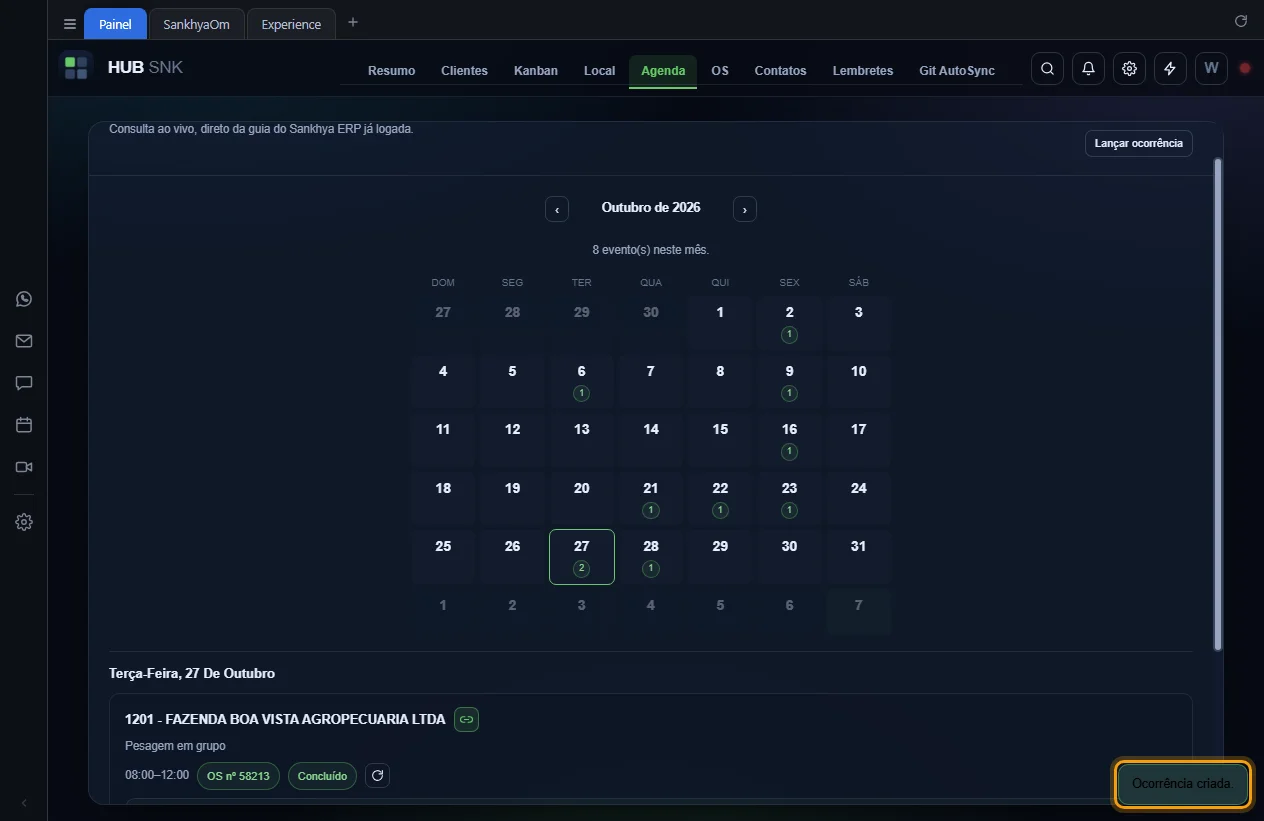Switch to the Clientes tab
Viewport: 1264px width, 821px height.
click(464, 71)
